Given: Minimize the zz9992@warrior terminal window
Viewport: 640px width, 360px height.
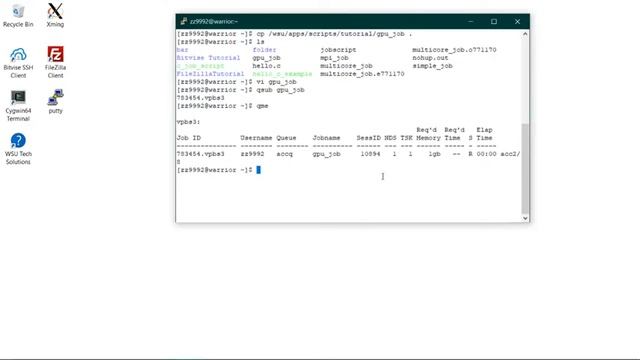Looking at the screenshot, I should 471,21.
